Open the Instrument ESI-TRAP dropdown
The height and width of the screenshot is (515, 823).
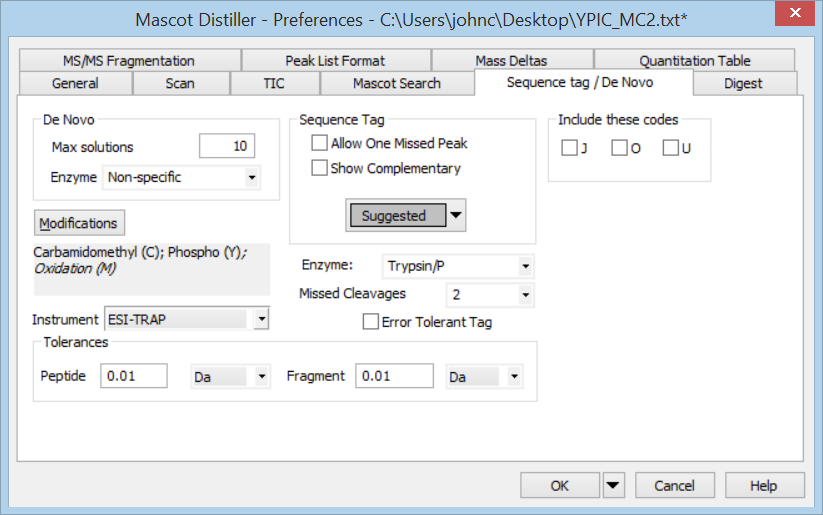point(187,319)
